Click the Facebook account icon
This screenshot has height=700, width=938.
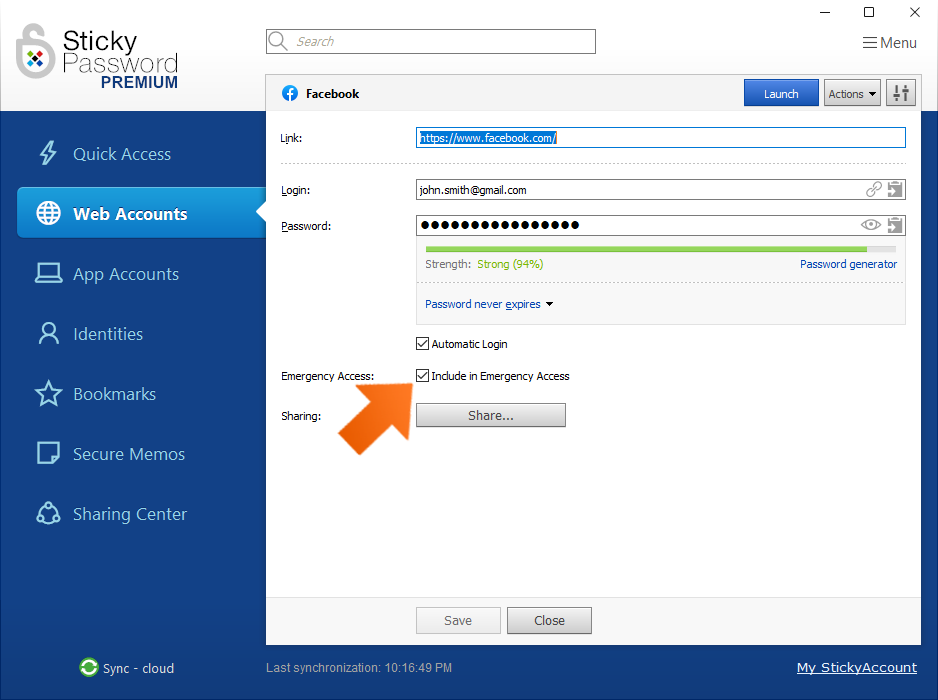tap(290, 93)
